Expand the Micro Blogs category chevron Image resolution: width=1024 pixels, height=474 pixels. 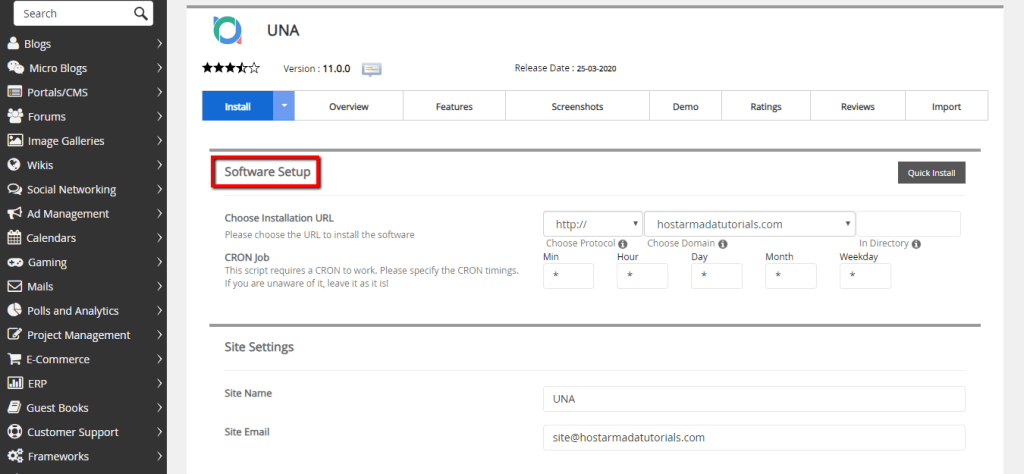pyautogui.click(x=159, y=68)
